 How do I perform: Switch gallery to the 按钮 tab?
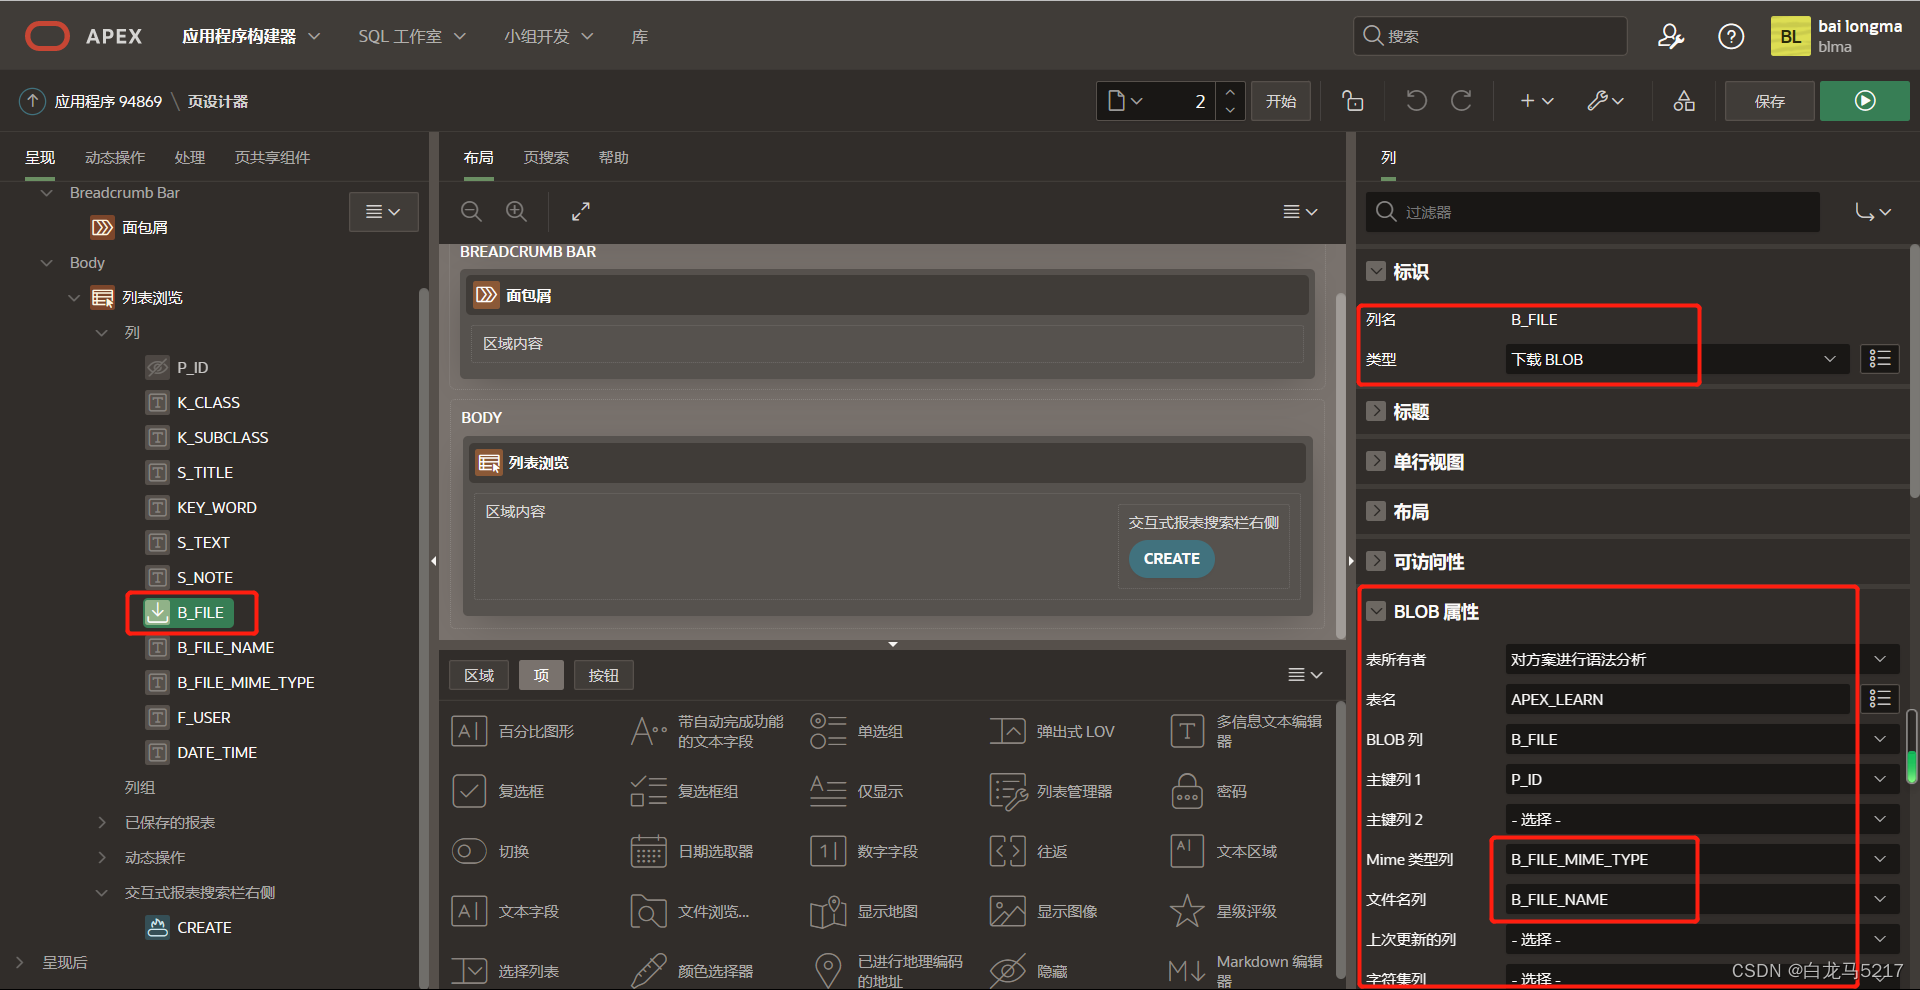point(603,675)
